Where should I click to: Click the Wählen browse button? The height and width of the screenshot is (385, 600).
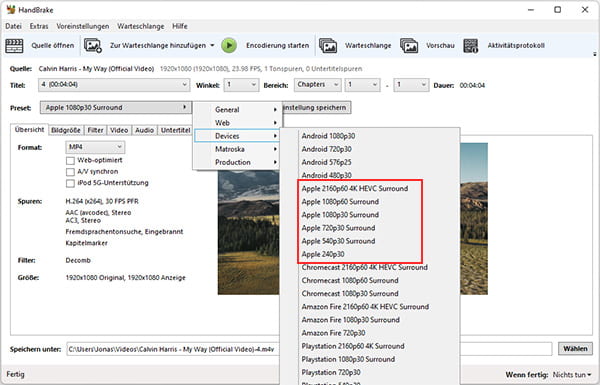(575, 349)
